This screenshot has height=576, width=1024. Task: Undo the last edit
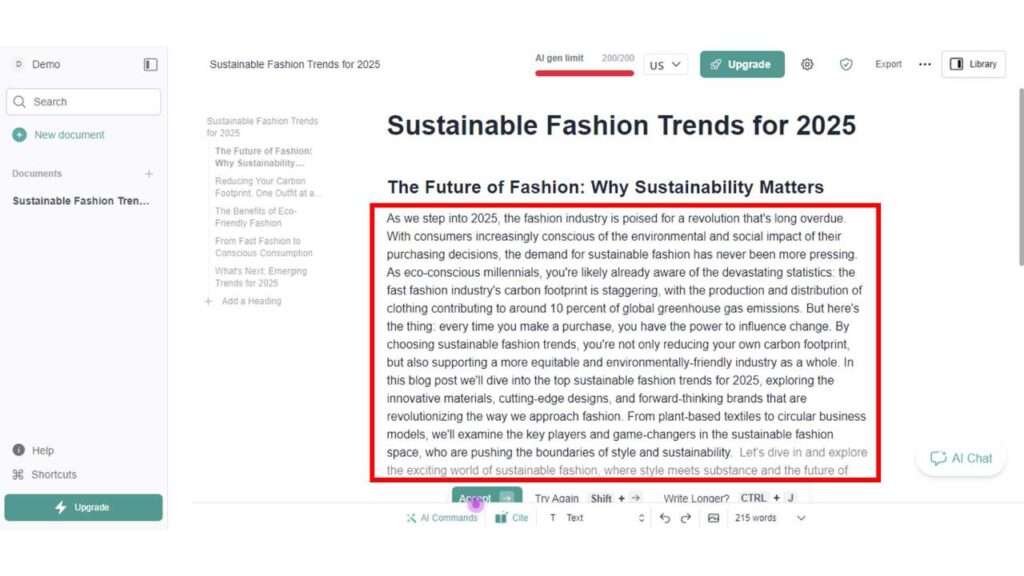point(665,518)
